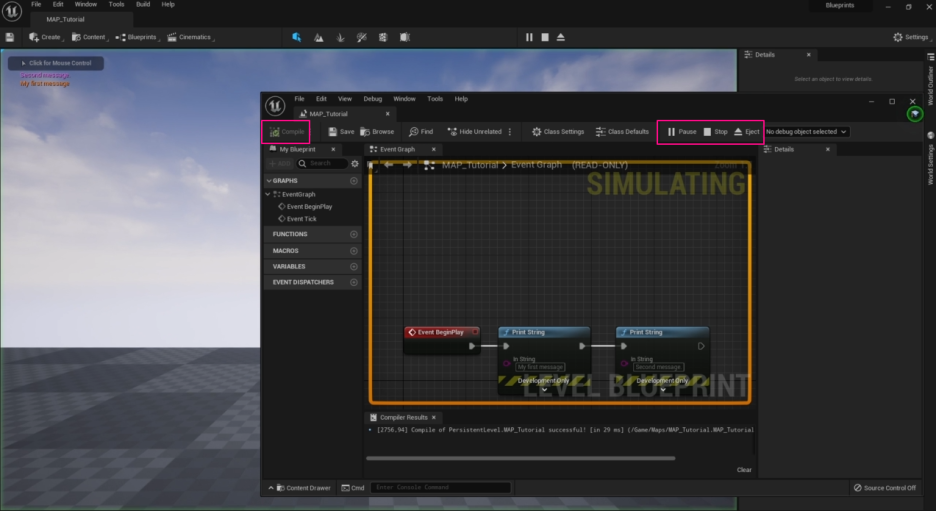Select the My Blueprint tab
This screenshot has height=511, width=936.
(x=297, y=149)
